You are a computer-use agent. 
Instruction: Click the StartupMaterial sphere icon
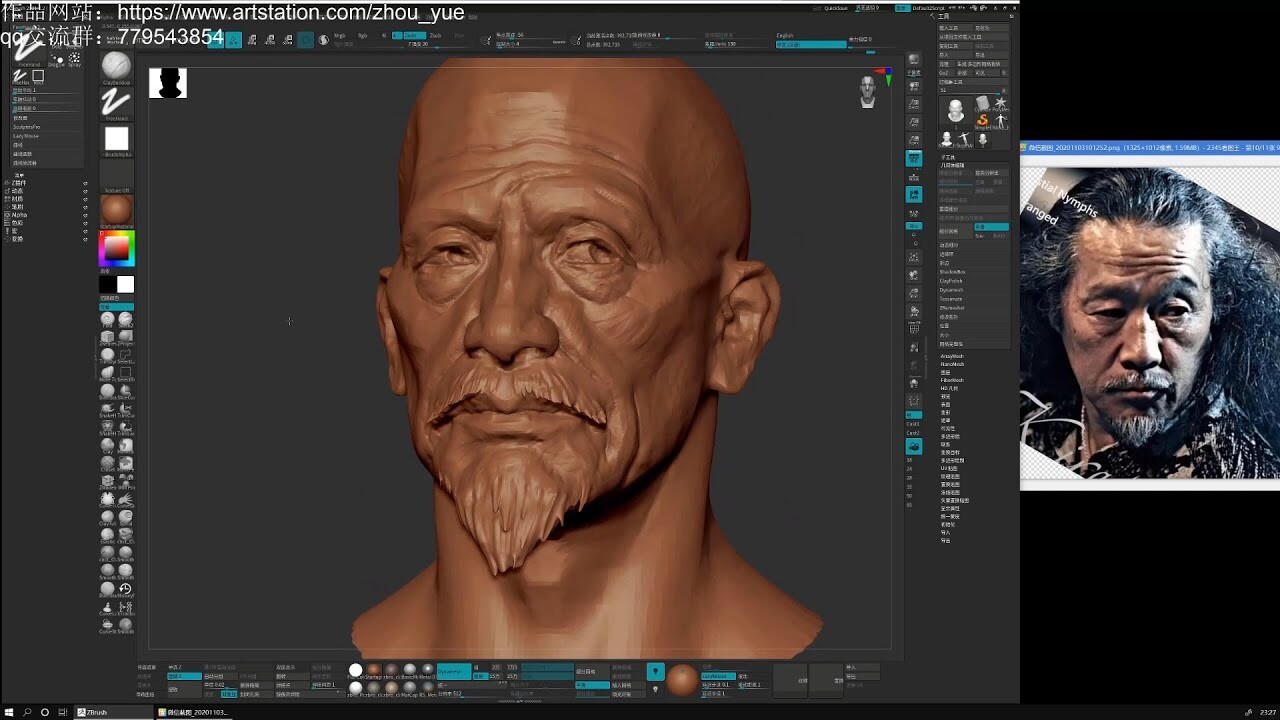pyautogui.click(x=116, y=208)
